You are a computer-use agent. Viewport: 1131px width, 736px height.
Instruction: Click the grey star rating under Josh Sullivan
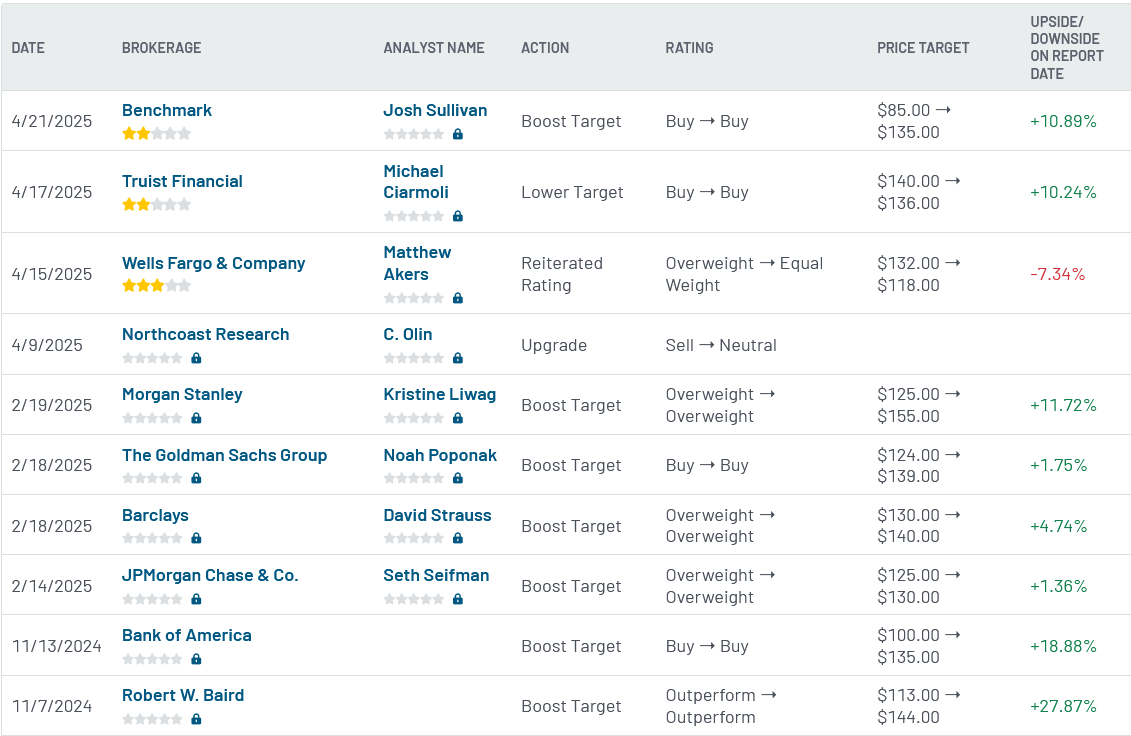point(414,134)
